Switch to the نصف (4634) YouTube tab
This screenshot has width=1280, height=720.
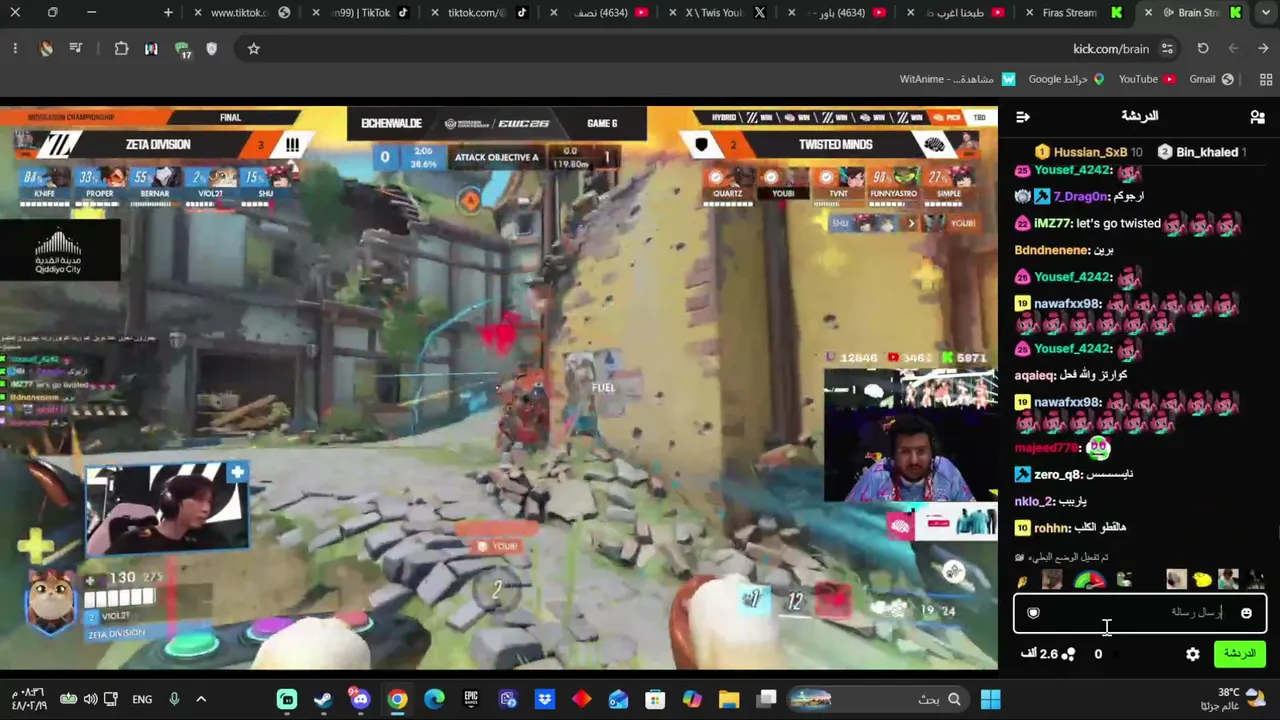pyautogui.click(x=600, y=13)
